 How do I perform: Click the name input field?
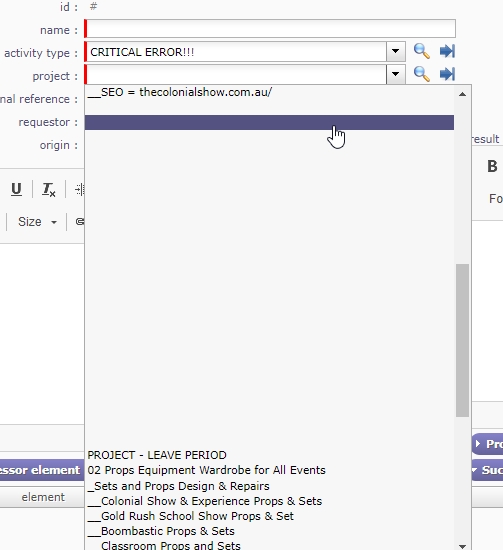[x=270, y=29]
